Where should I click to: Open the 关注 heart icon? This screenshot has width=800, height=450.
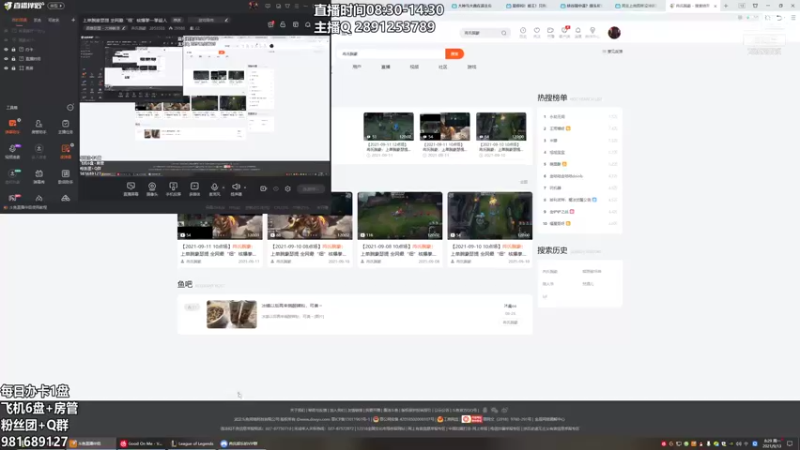(x=537, y=32)
